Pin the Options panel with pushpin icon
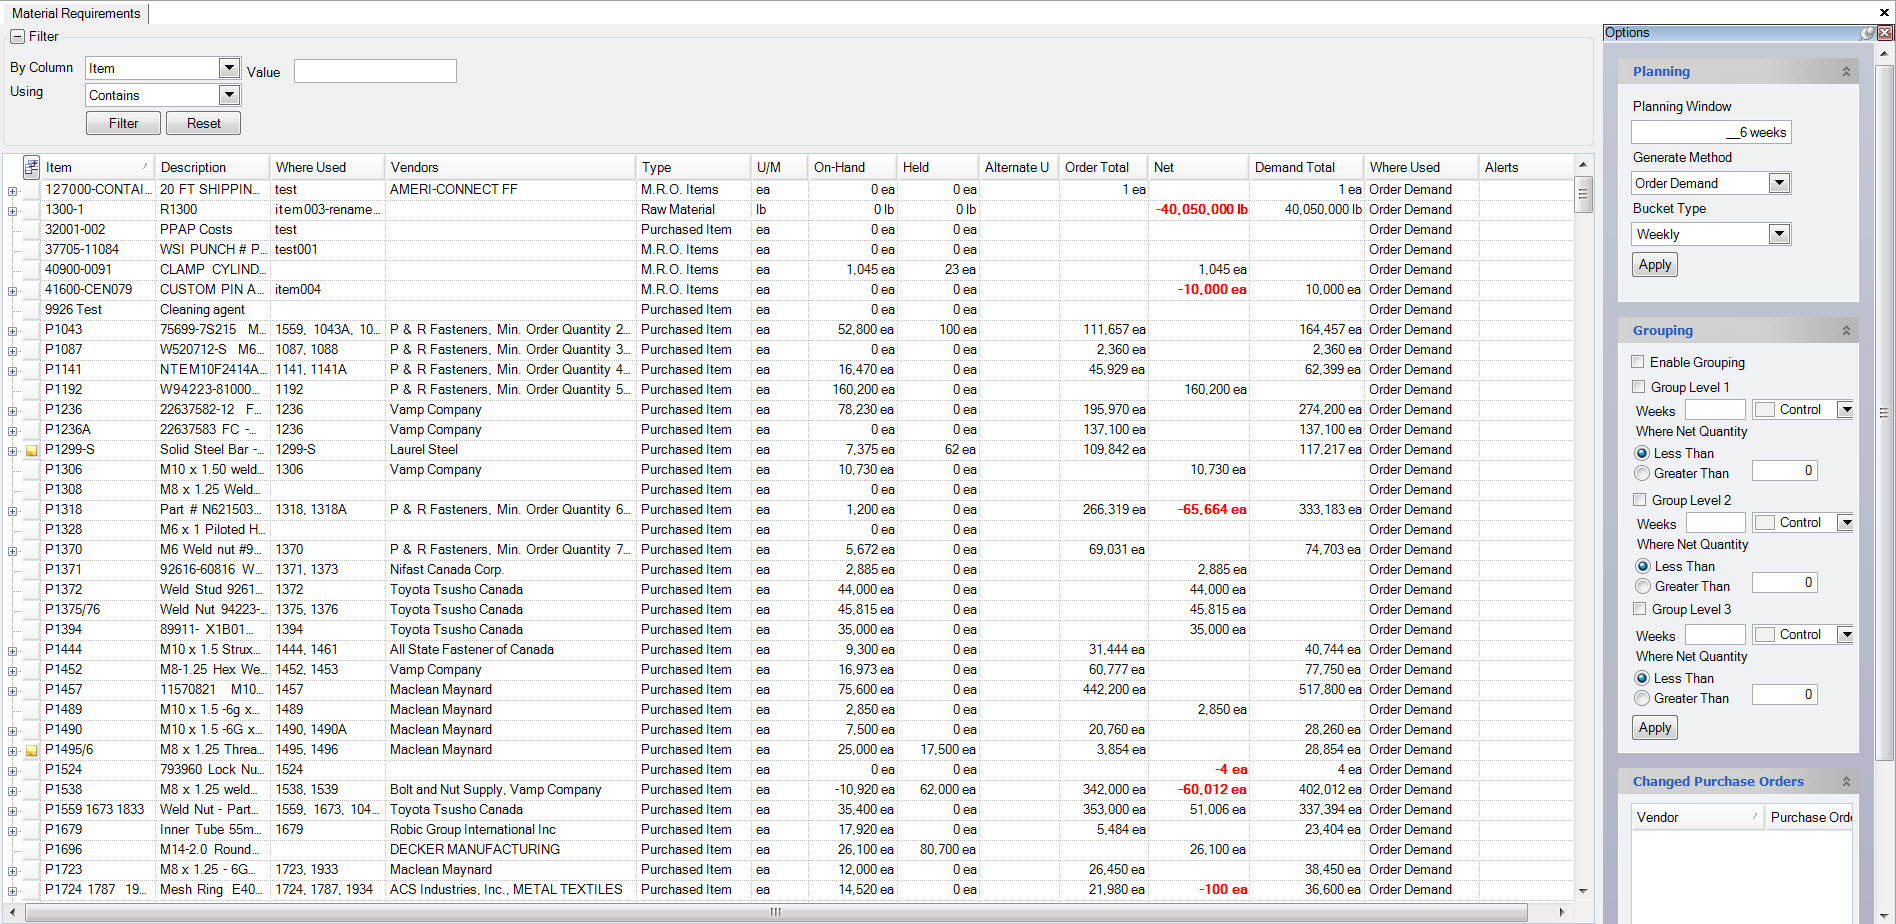Viewport: 1896px width, 924px height. pos(1867,33)
